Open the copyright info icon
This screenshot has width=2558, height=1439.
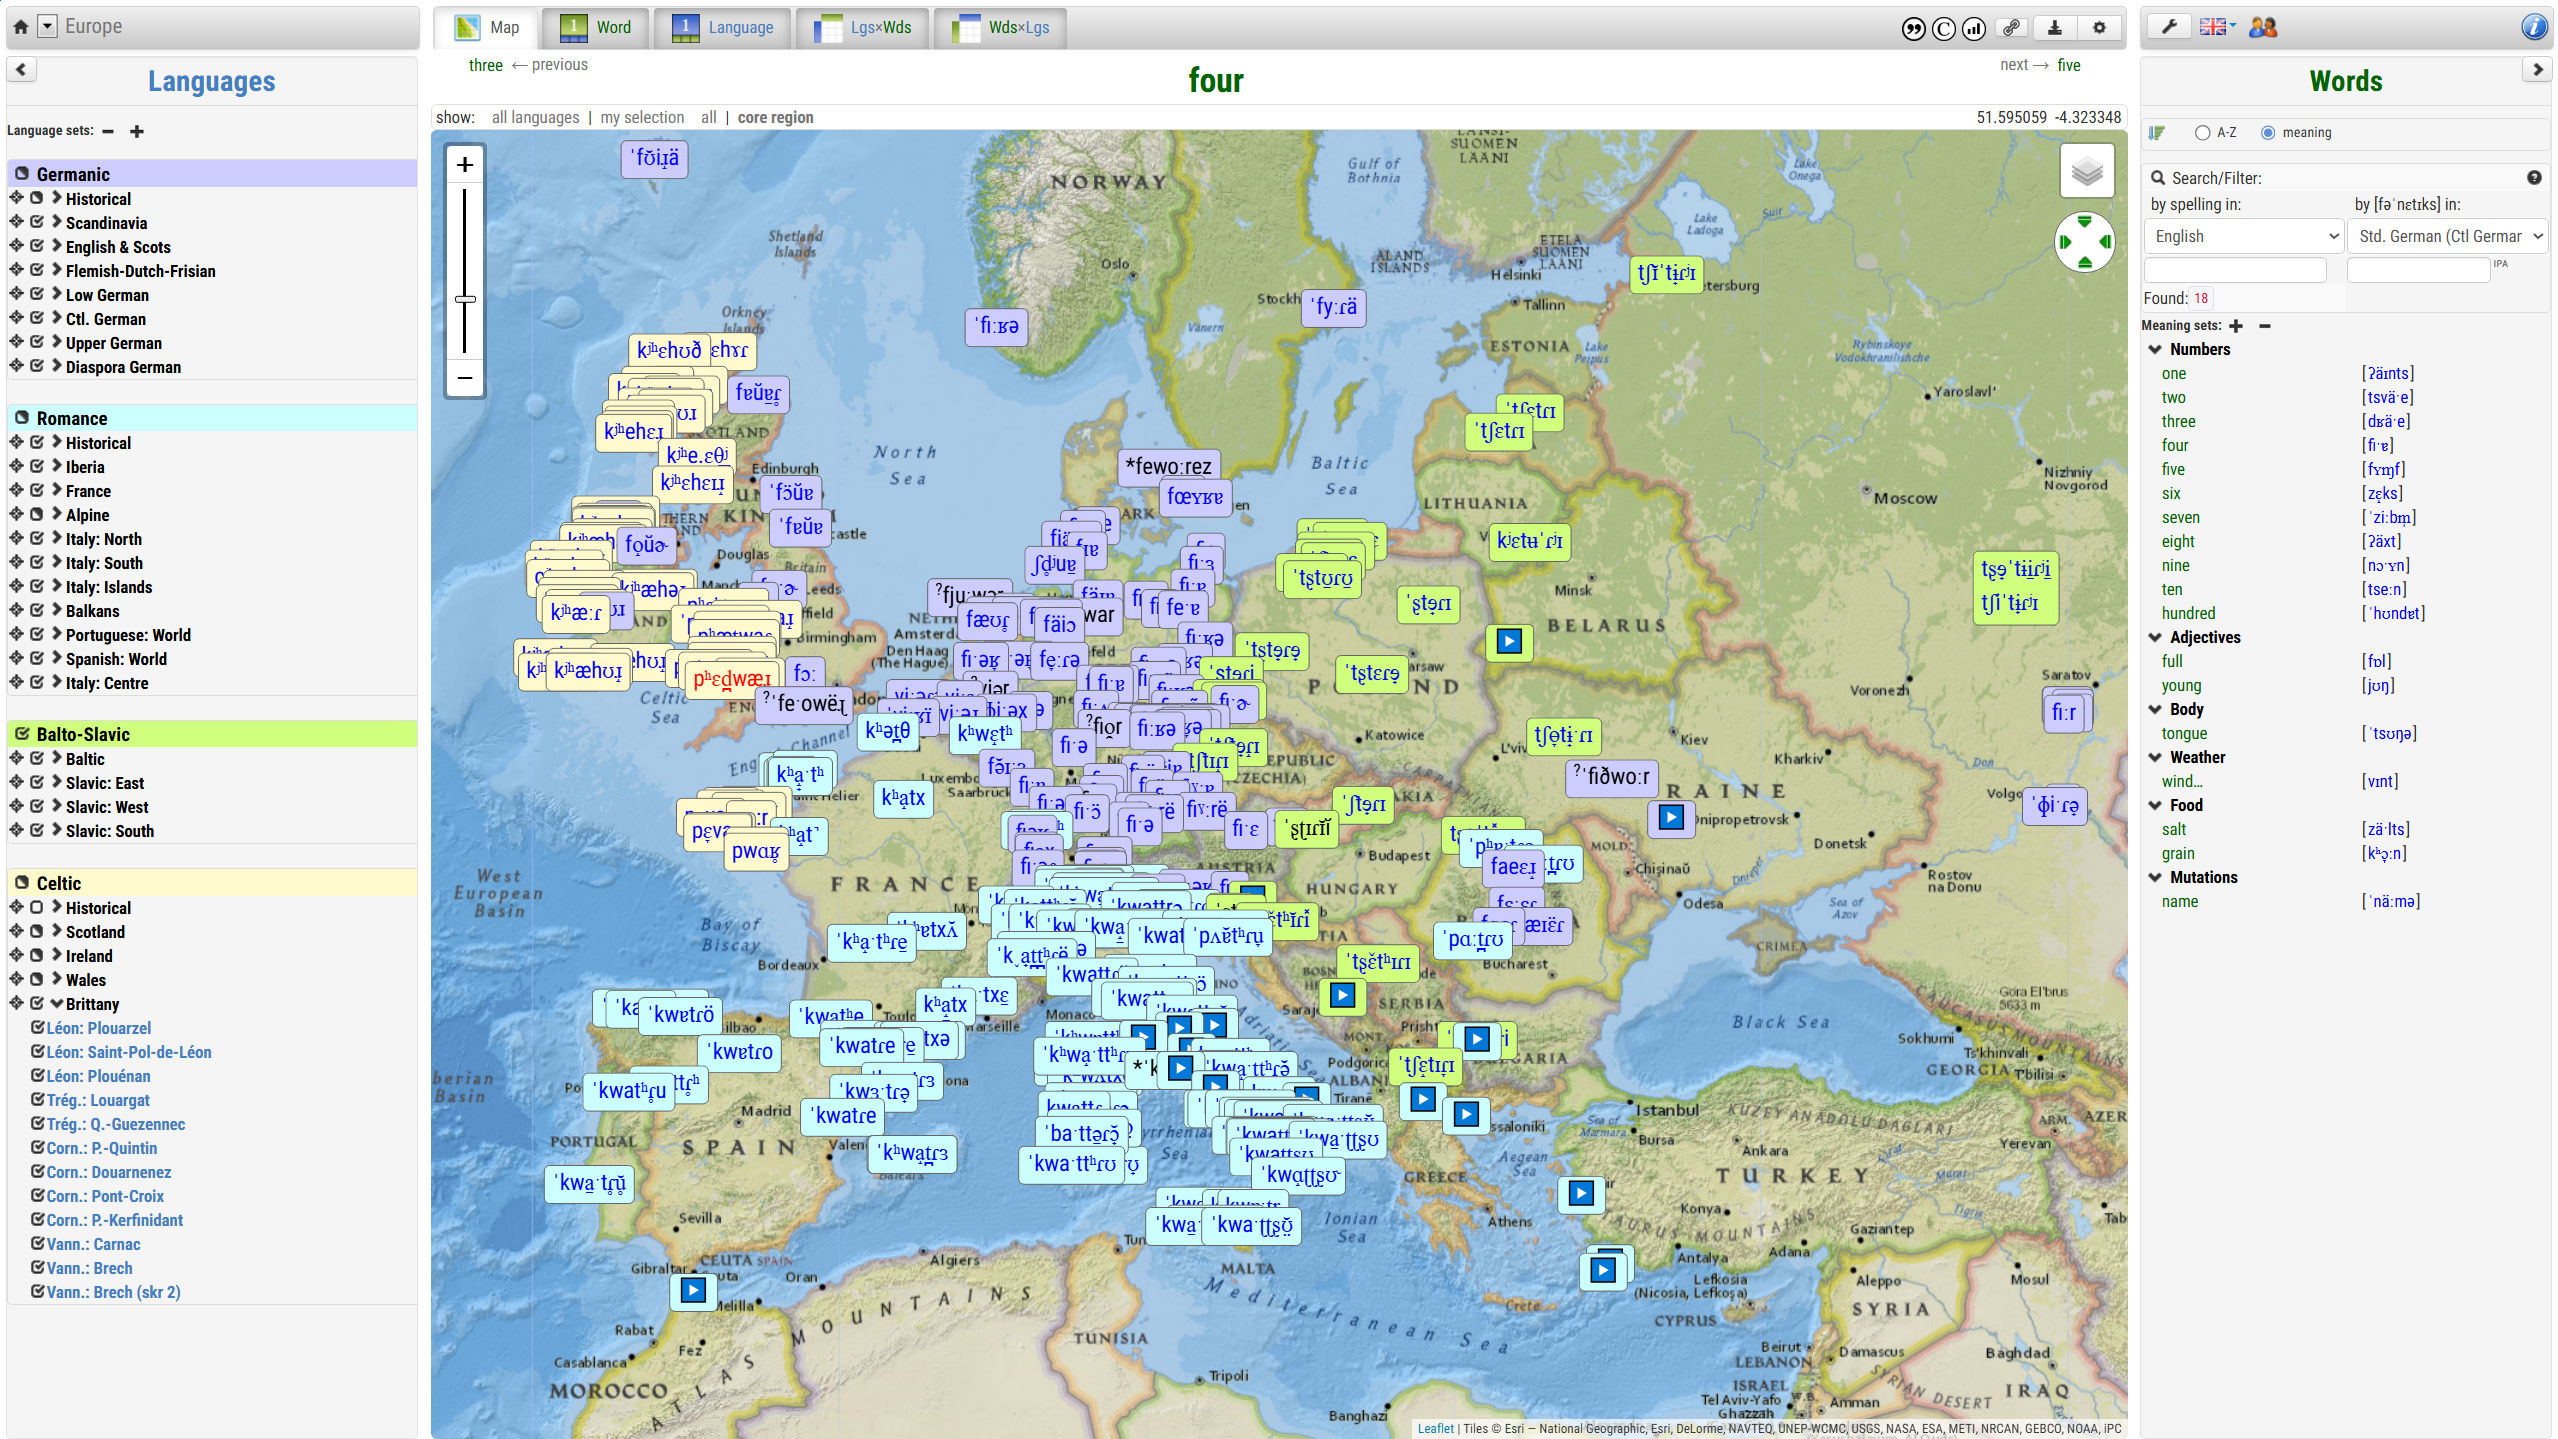point(1943,28)
